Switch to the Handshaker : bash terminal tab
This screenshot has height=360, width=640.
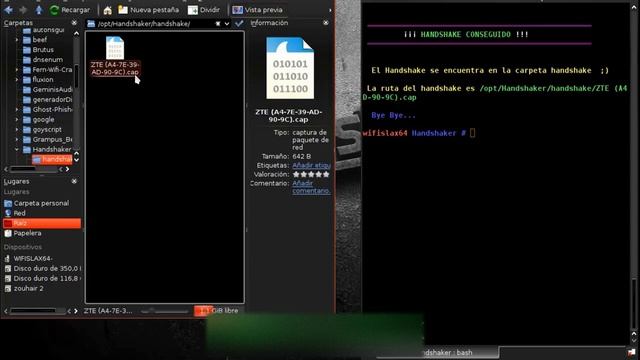pyautogui.click(x=447, y=352)
